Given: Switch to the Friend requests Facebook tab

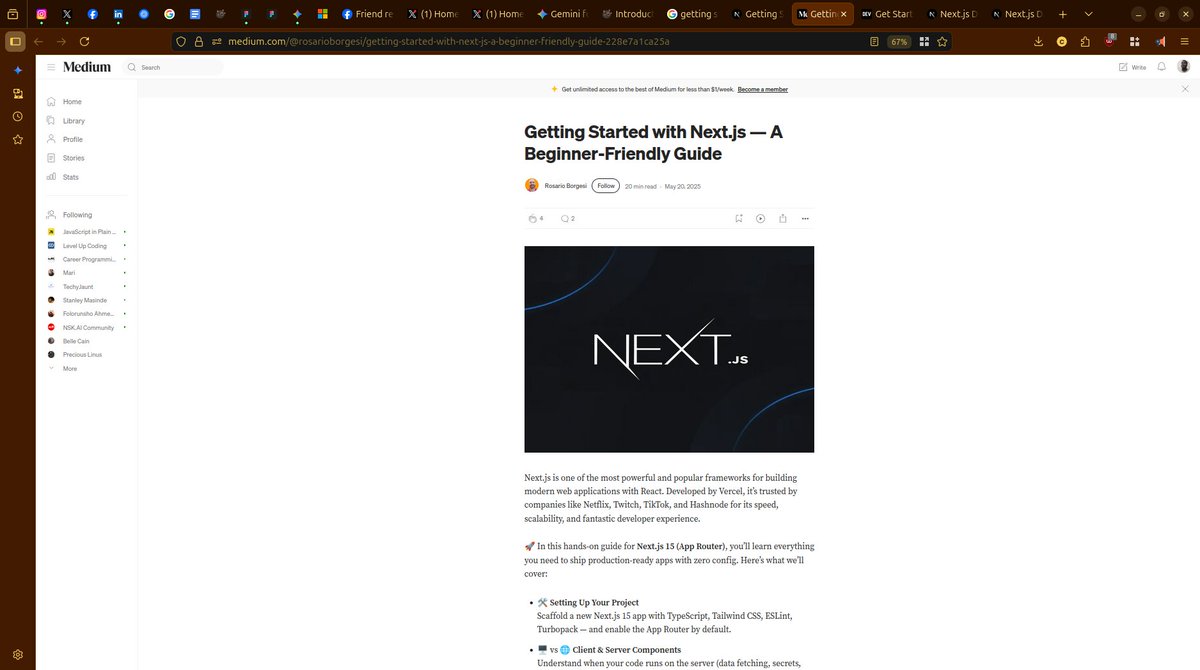Looking at the screenshot, I should 366,14.
